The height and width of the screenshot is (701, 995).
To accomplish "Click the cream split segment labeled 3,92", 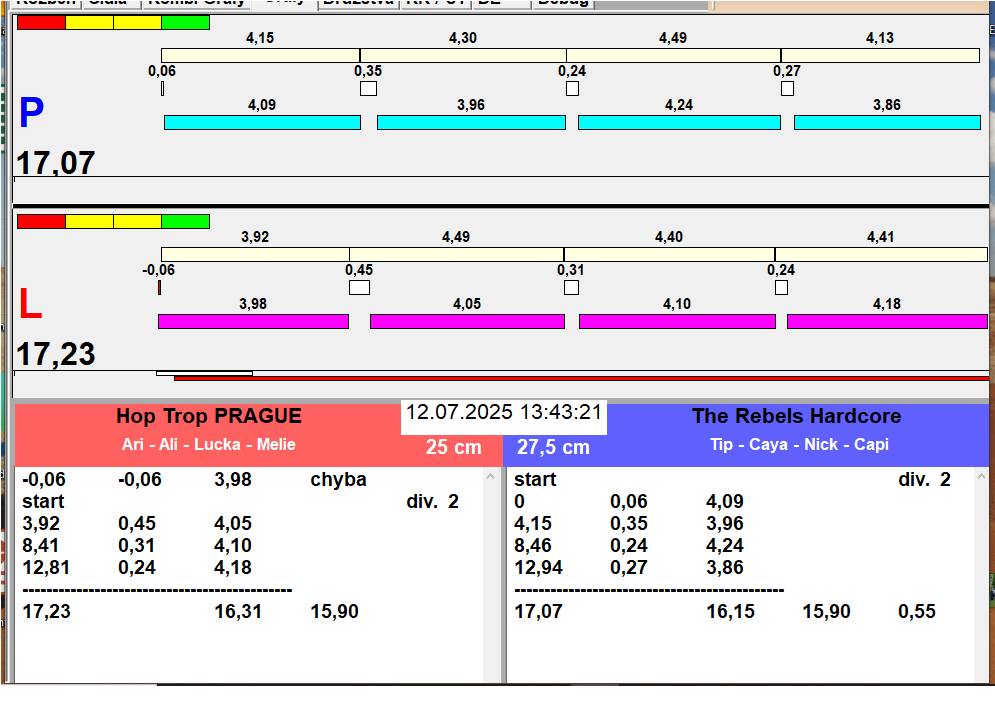I will (x=255, y=254).
